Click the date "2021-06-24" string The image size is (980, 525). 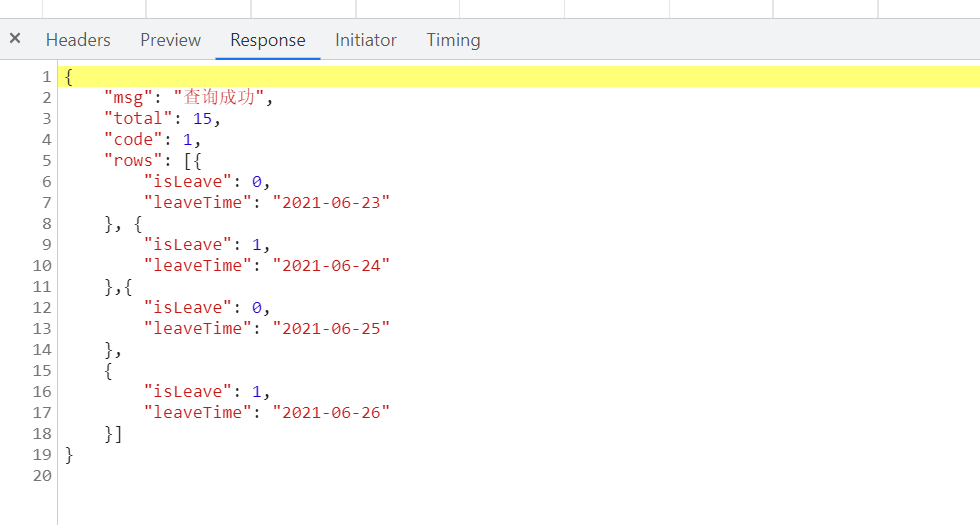(331, 266)
